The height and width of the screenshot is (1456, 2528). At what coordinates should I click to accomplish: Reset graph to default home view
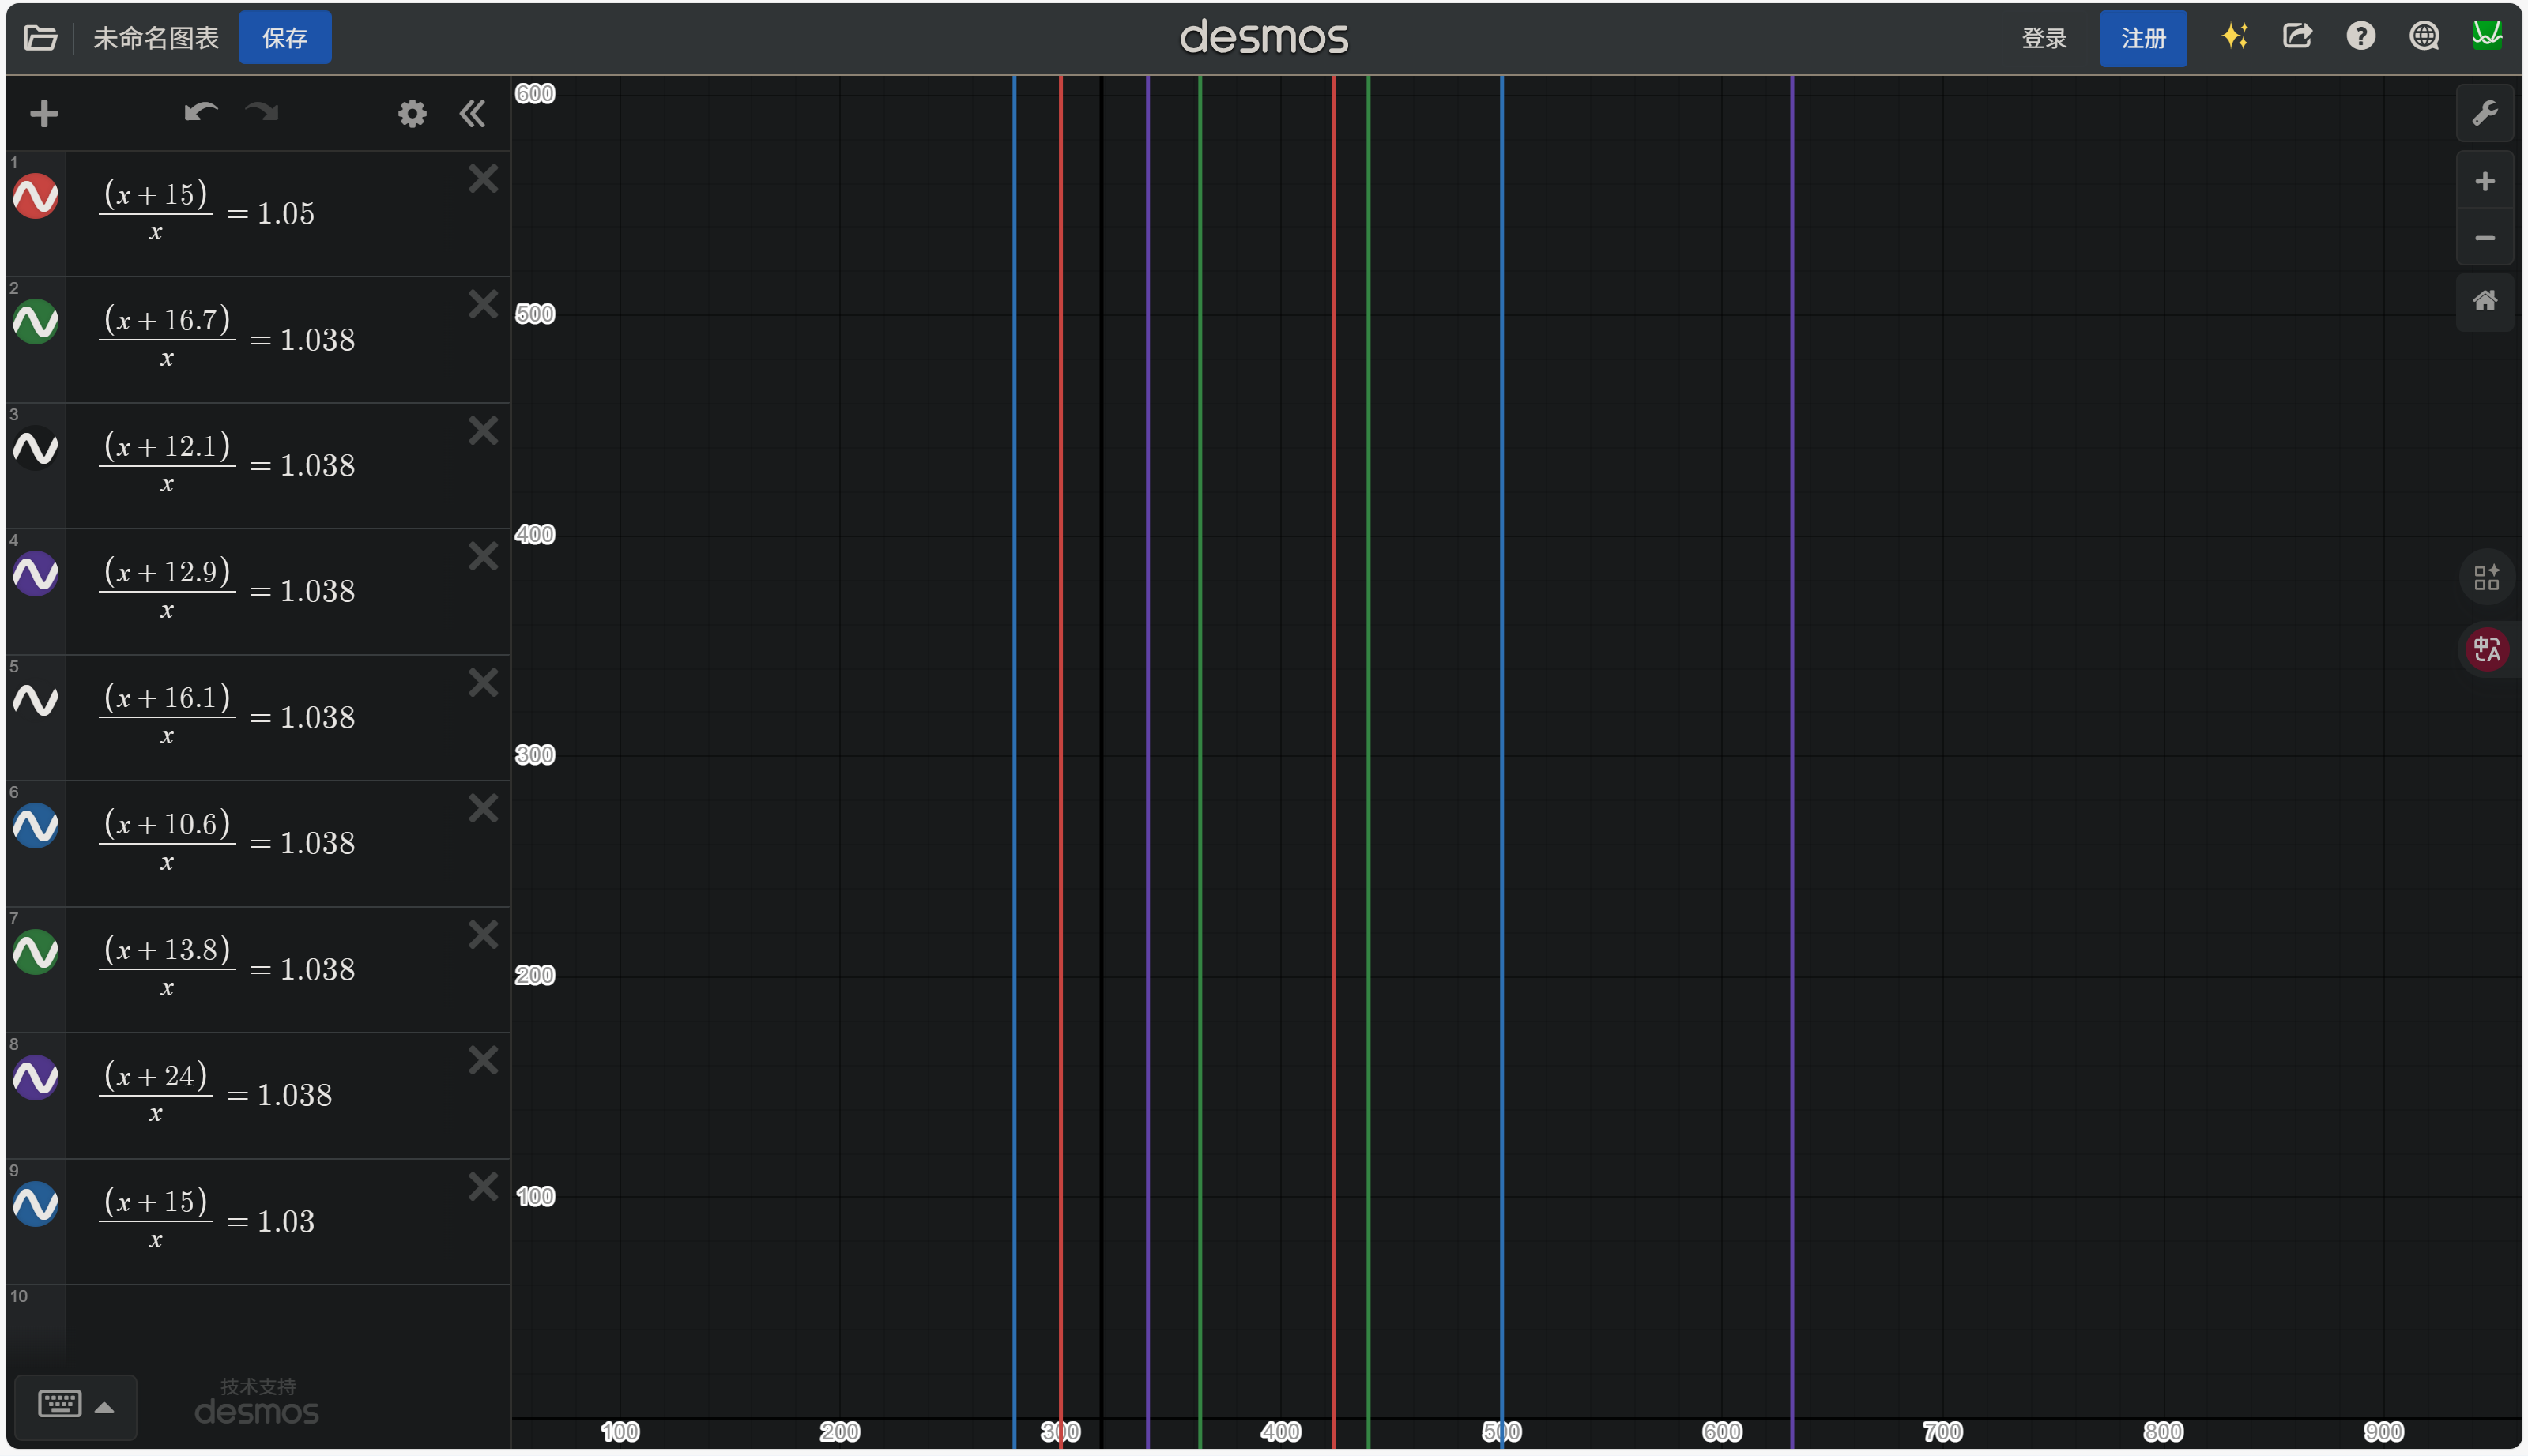pyautogui.click(x=2485, y=301)
